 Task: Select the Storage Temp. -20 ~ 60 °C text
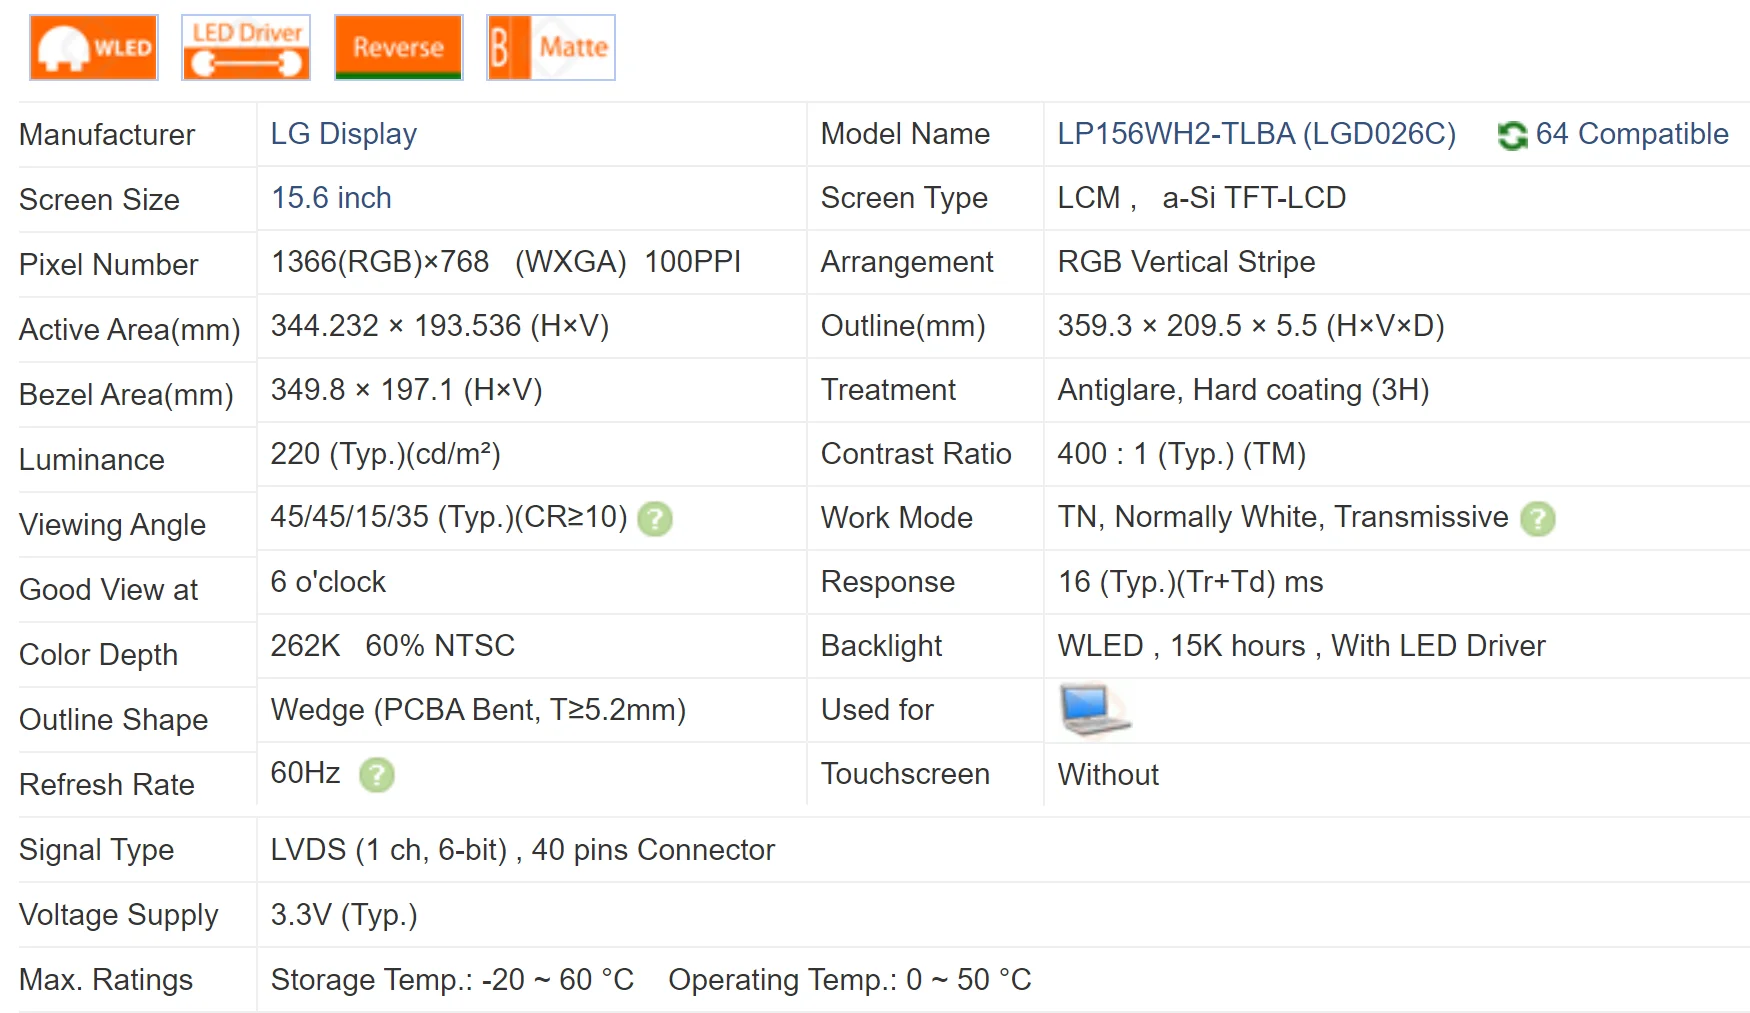point(452,979)
